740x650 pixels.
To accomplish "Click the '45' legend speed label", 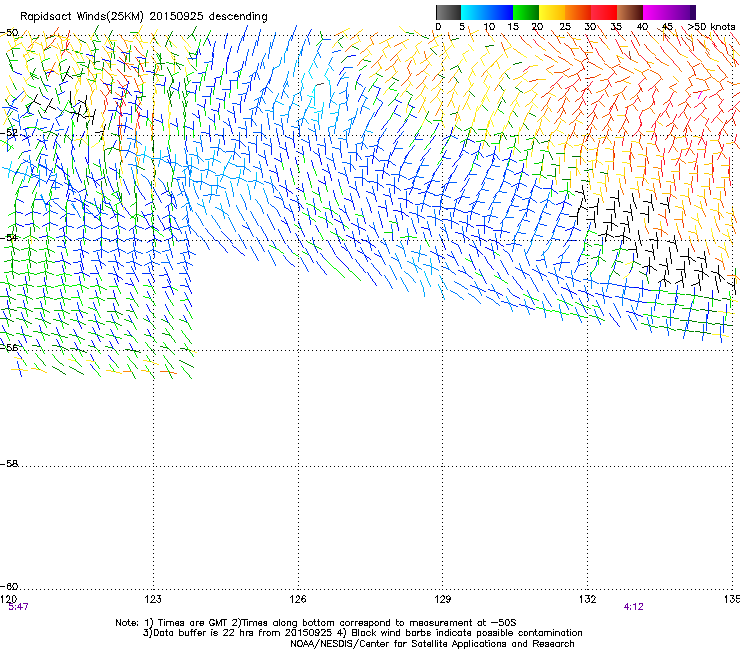I will 667,27.
